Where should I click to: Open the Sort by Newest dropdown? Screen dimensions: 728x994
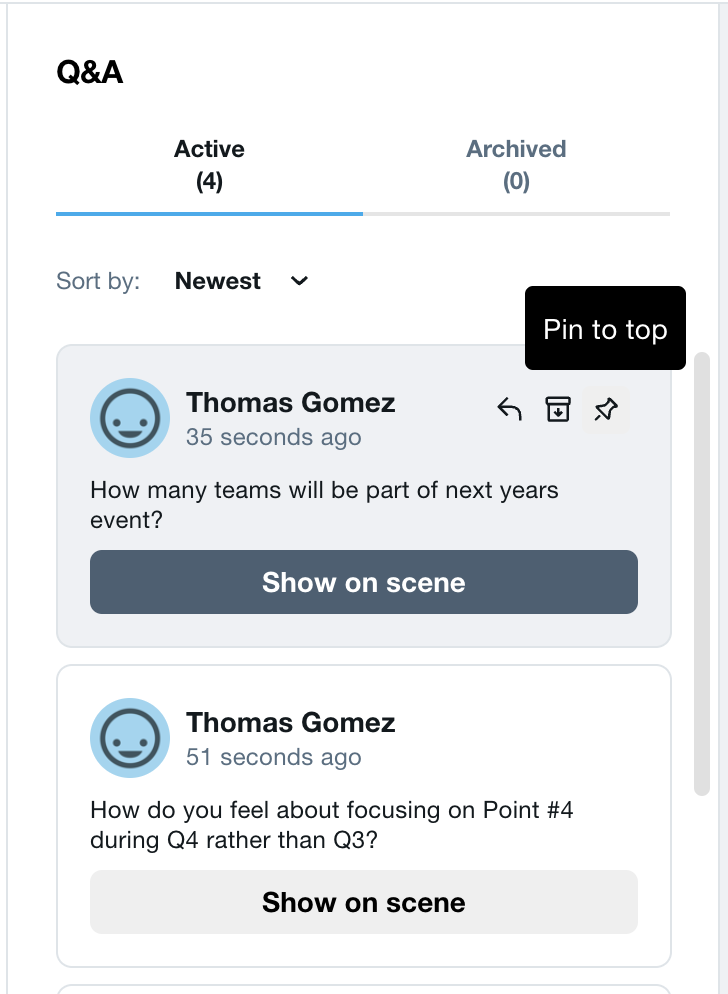click(x=242, y=281)
